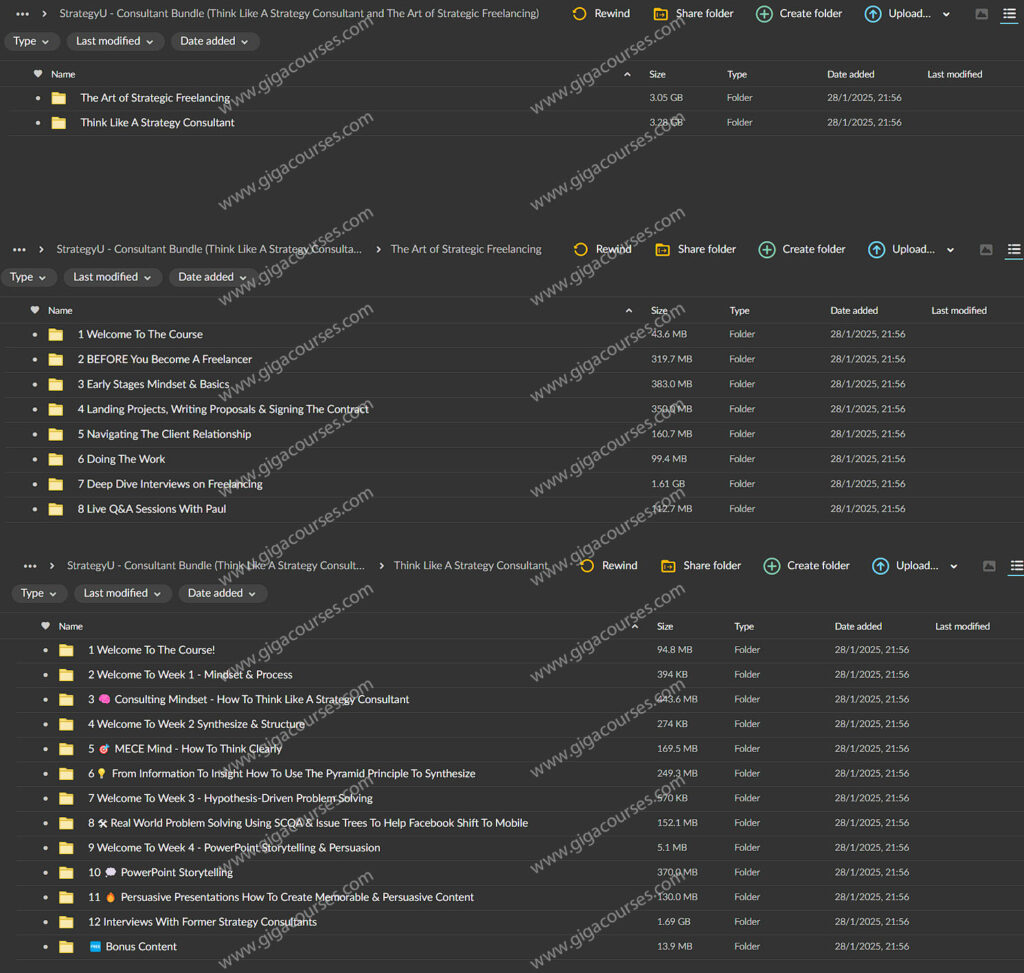Select the 3.05 GB size cell
Screen dimensions: 1024x973
[x=666, y=98]
